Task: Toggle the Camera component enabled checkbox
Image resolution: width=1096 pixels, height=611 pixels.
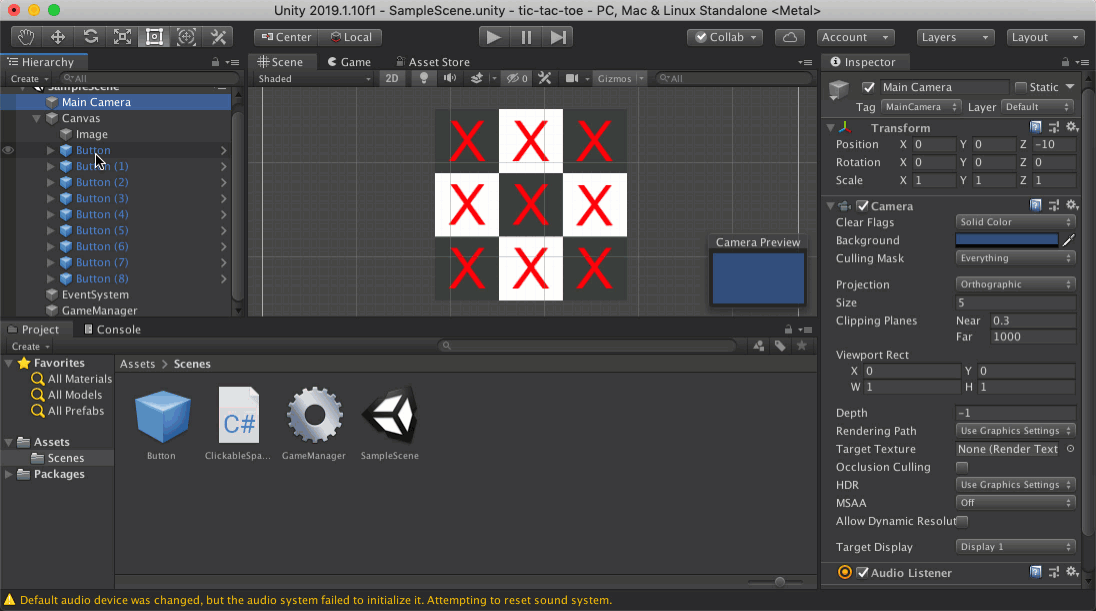Action: (x=863, y=206)
